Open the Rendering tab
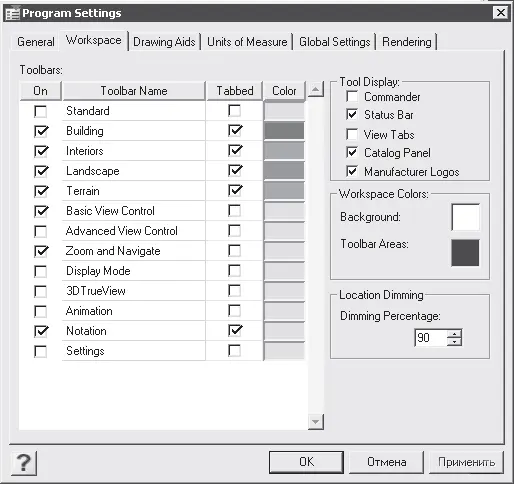Viewport: 514px width, 484px height. click(x=407, y=42)
